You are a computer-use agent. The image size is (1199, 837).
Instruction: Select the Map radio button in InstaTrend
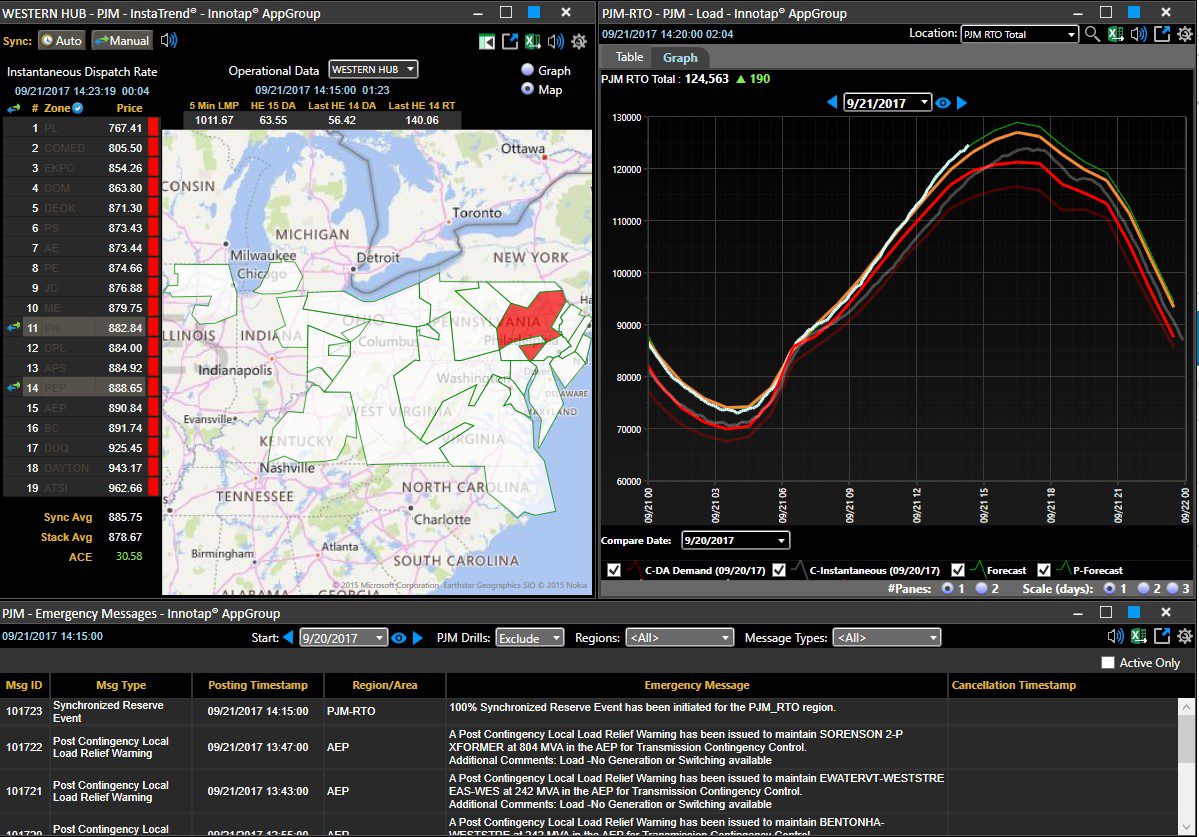coord(528,89)
